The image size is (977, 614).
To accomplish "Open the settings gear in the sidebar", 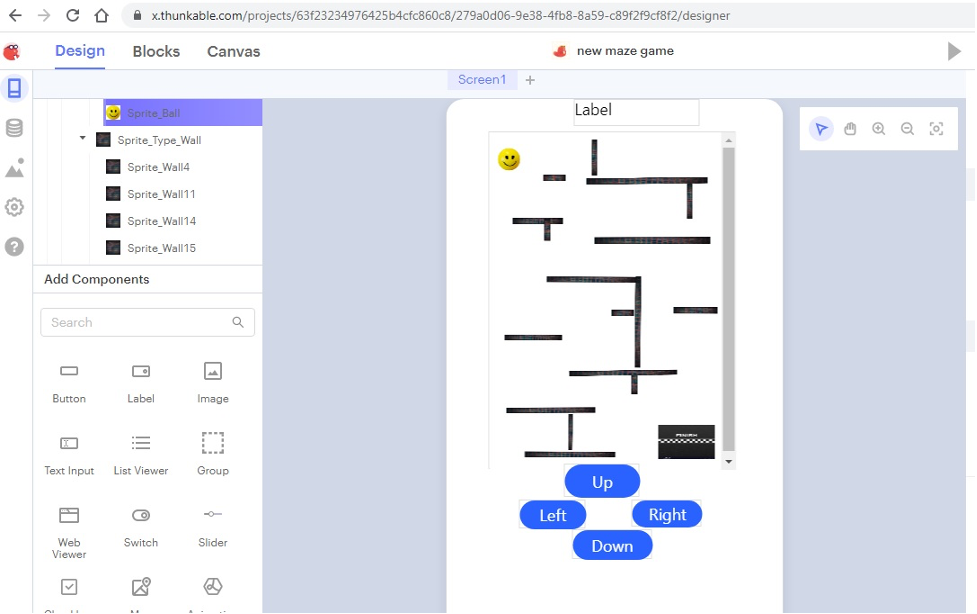I will point(14,207).
